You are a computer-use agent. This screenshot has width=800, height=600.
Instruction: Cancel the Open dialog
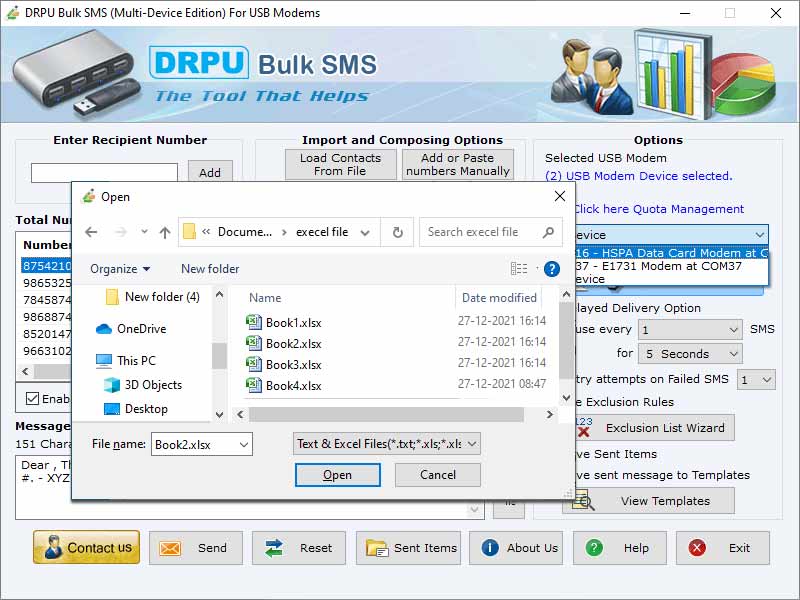pyautogui.click(x=438, y=475)
